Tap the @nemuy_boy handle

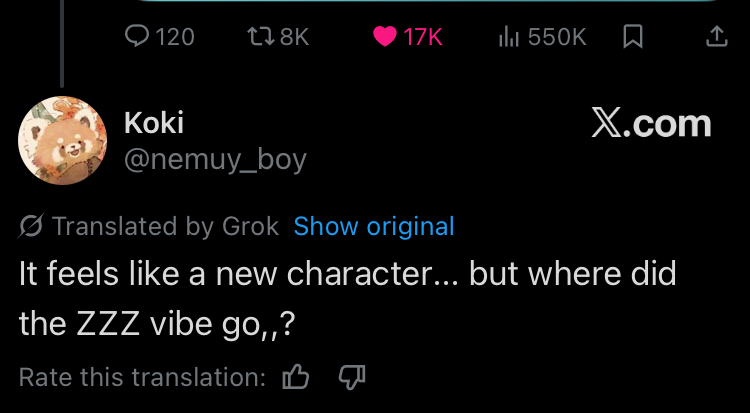[x=214, y=159]
